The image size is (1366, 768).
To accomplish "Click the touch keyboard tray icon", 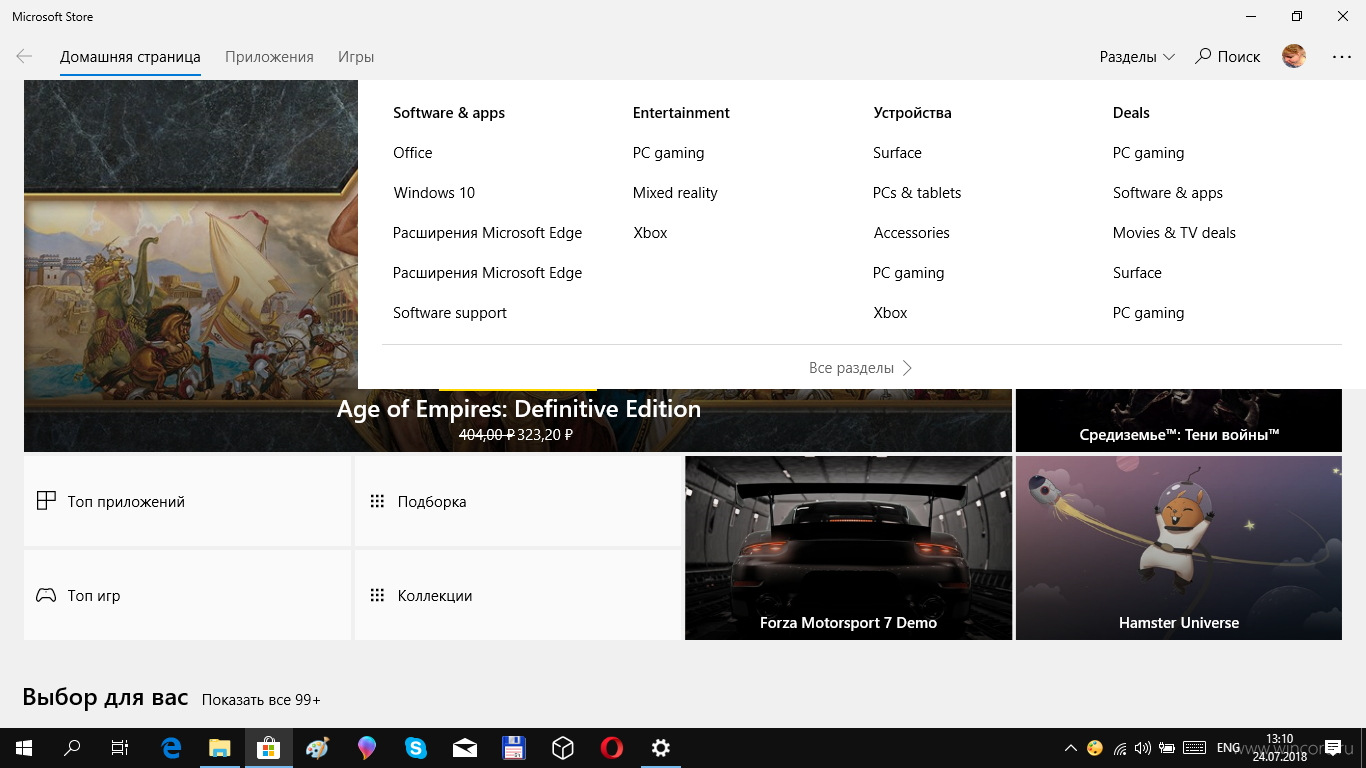I will (x=1193, y=747).
